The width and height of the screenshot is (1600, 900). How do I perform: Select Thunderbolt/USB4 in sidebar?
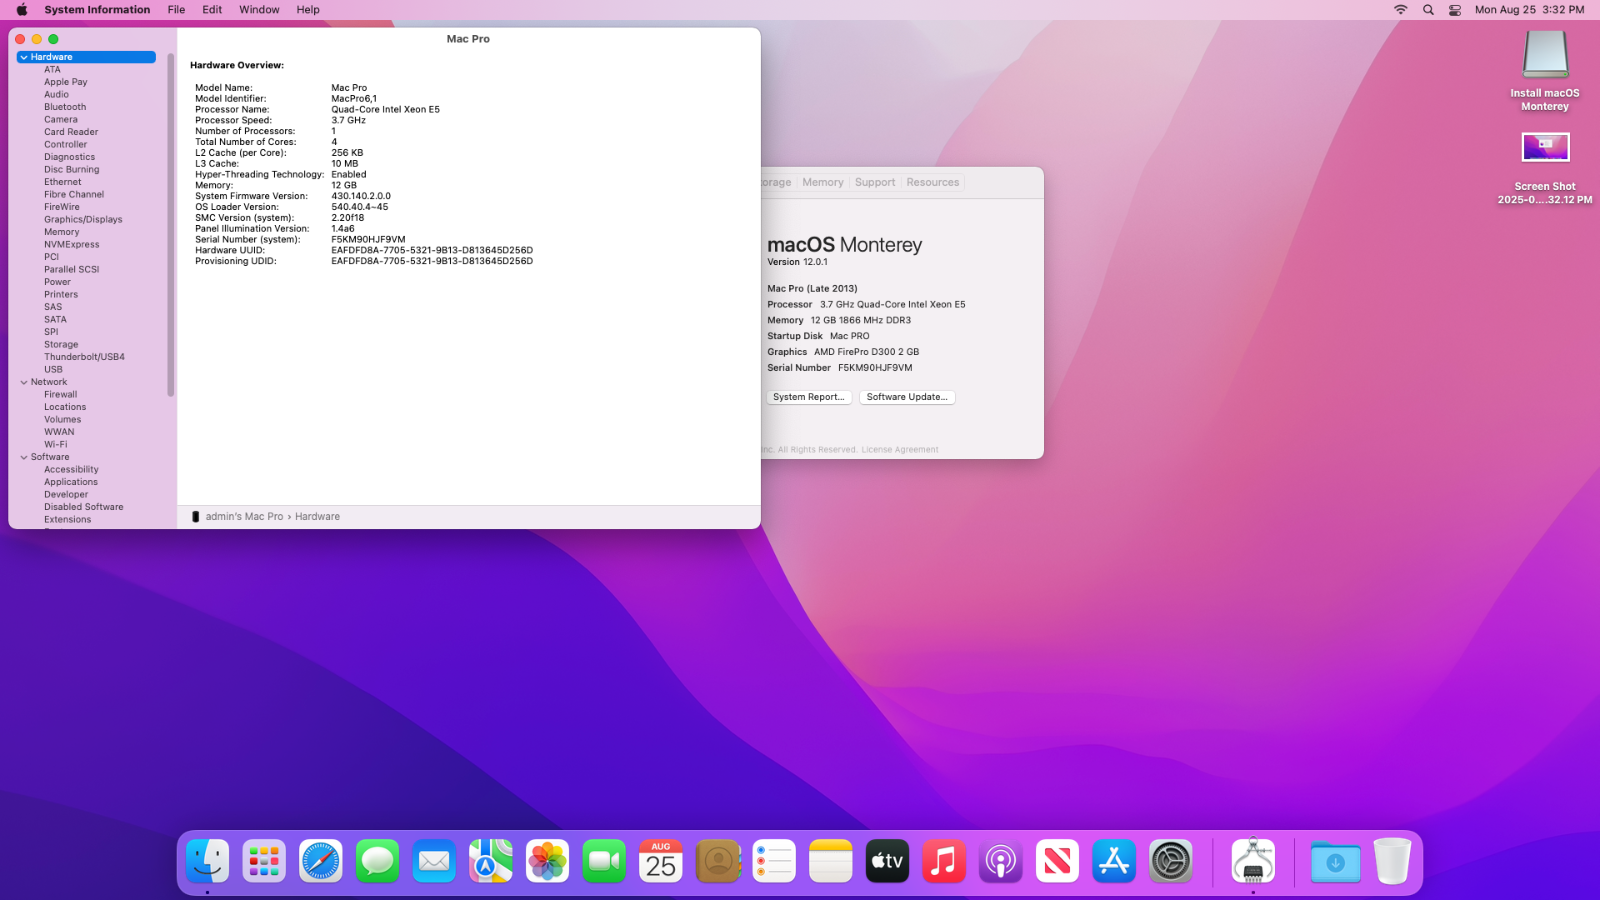coord(84,357)
